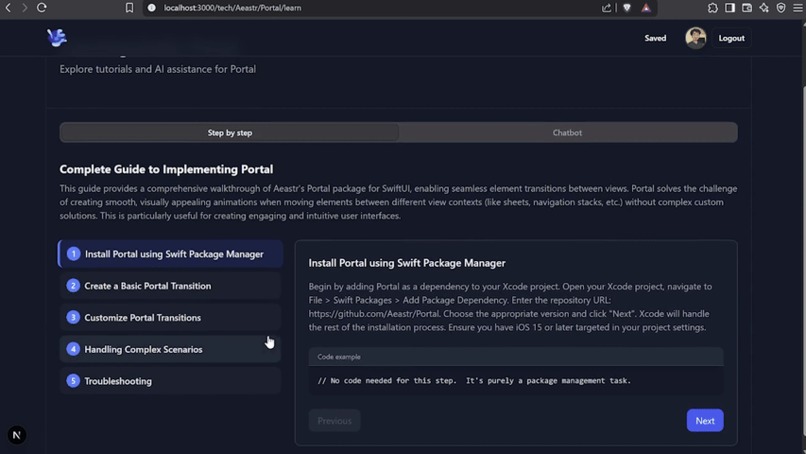
Task: Open the extensions puzzle icon
Action: pyautogui.click(x=712, y=8)
